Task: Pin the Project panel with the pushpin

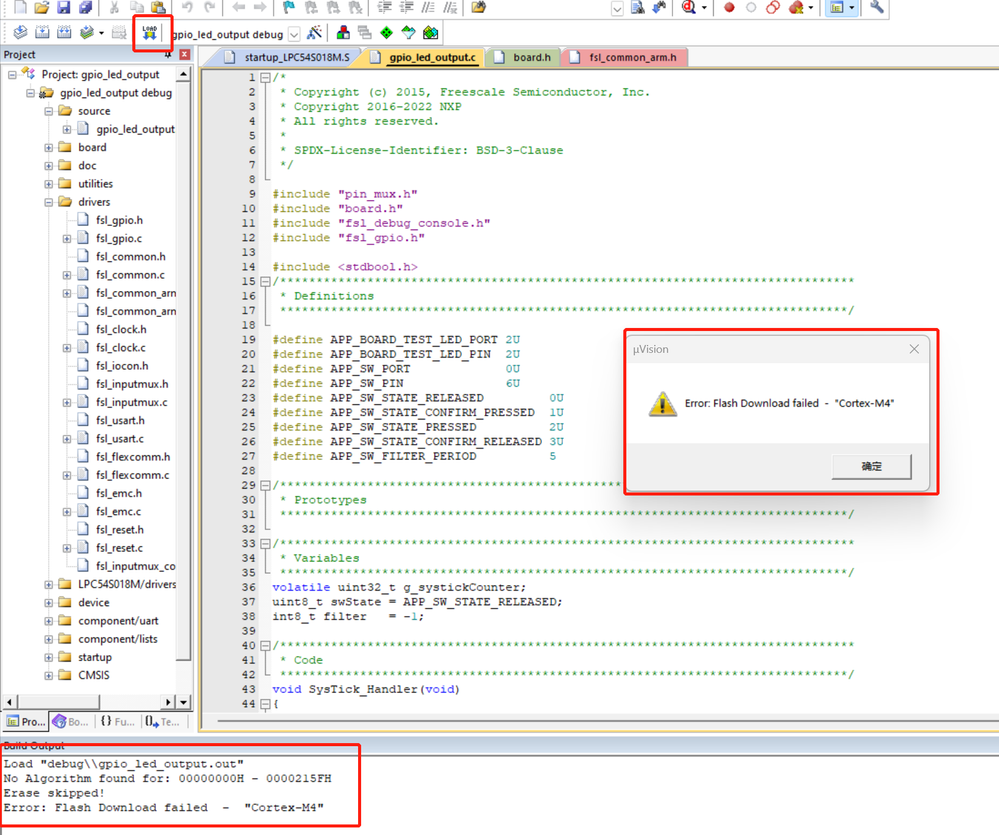Action: click(168, 55)
